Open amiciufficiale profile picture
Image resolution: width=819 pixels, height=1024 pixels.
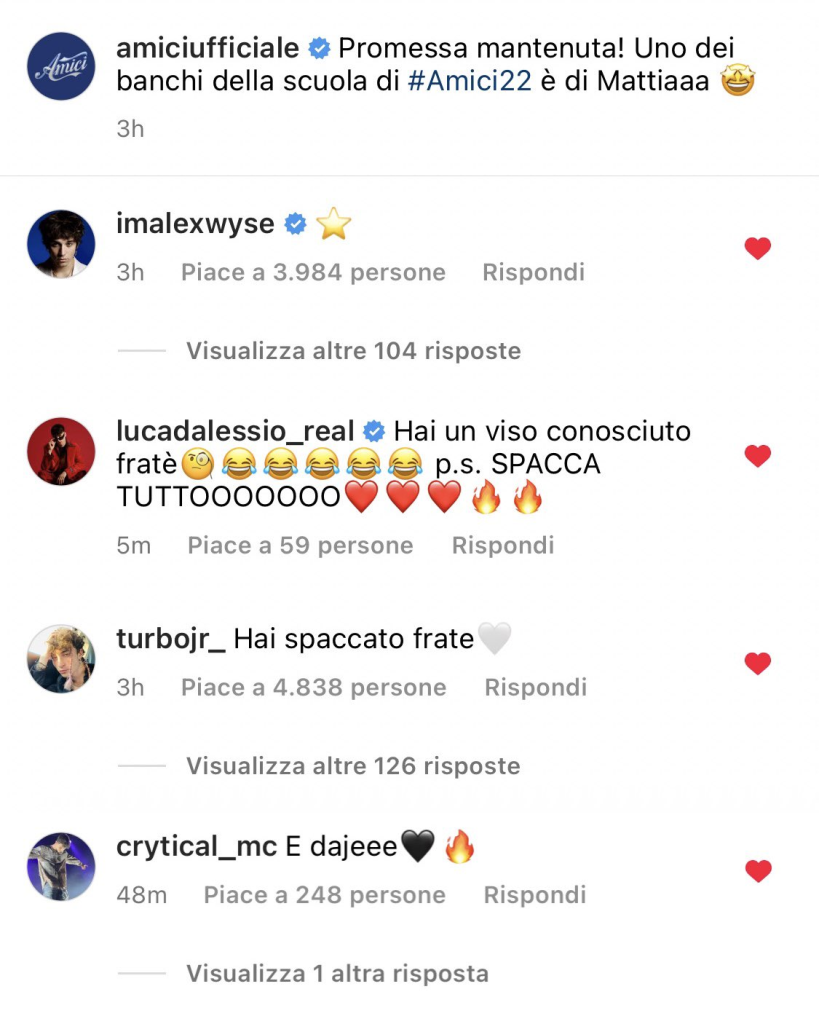pyautogui.click(x=61, y=66)
